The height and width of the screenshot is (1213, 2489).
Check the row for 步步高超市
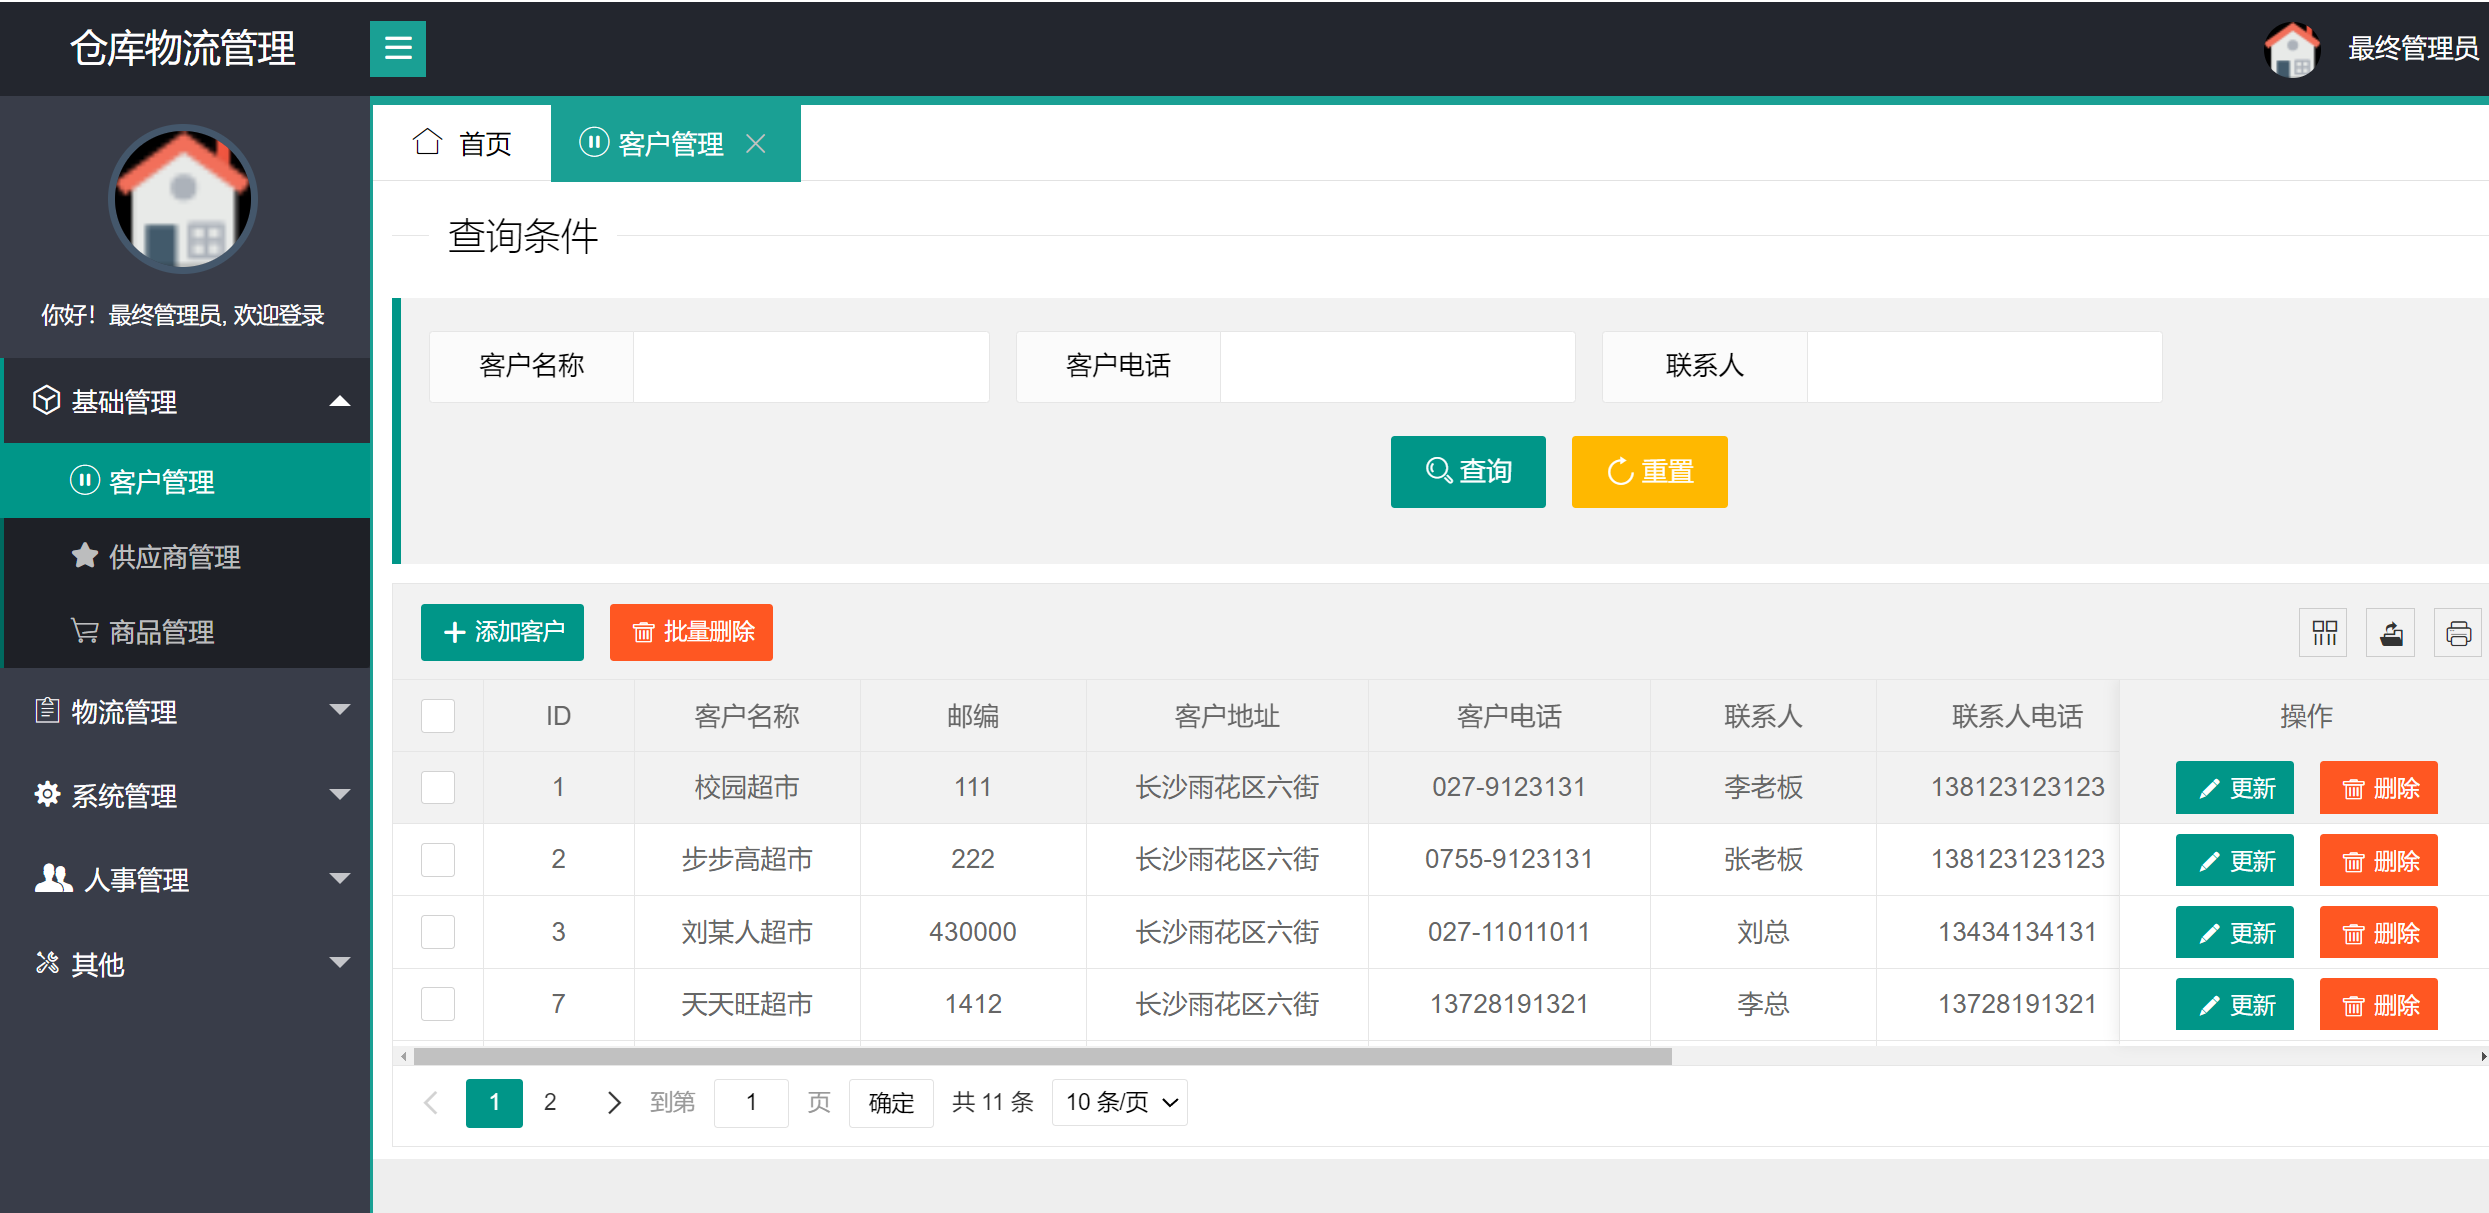pyautogui.click(x=438, y=860)
